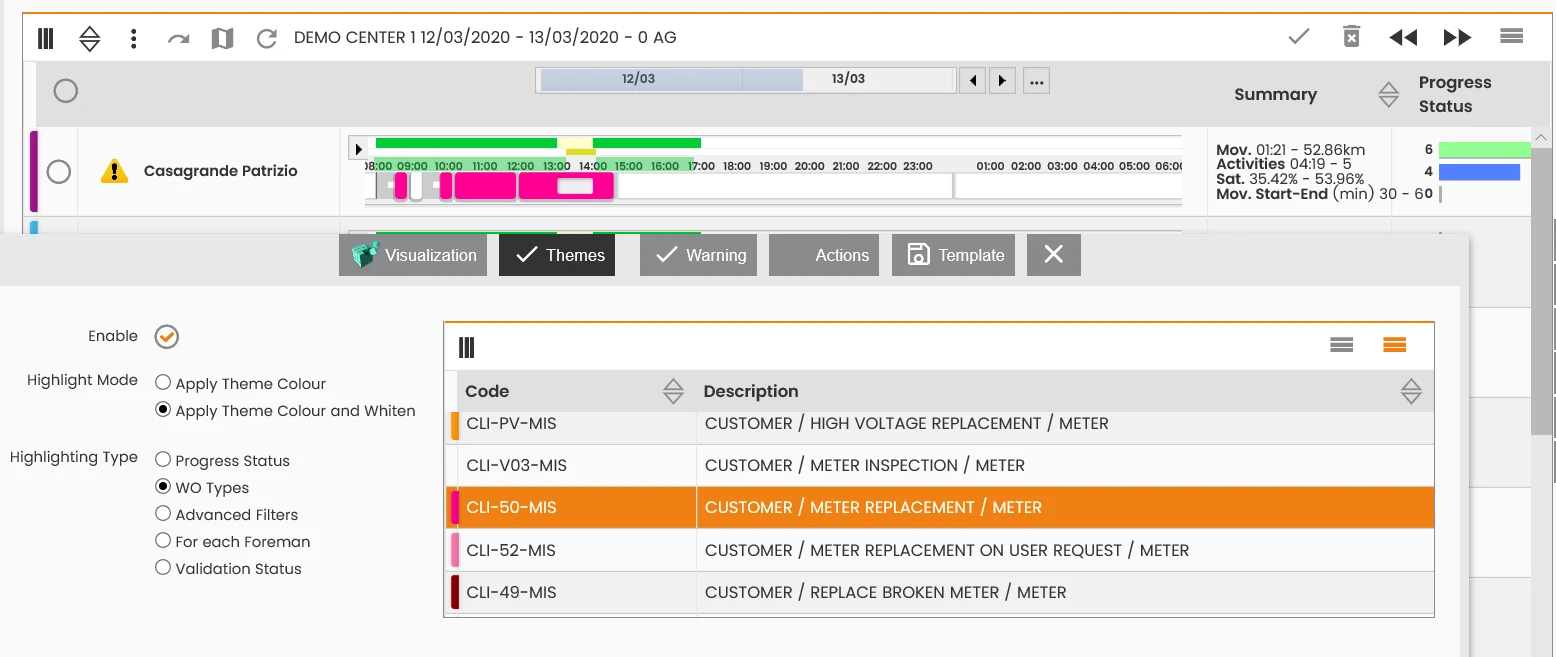Click orange colour swatch of CLI-PV-MIS
The image size is (1556, 657).
point(455,425)
